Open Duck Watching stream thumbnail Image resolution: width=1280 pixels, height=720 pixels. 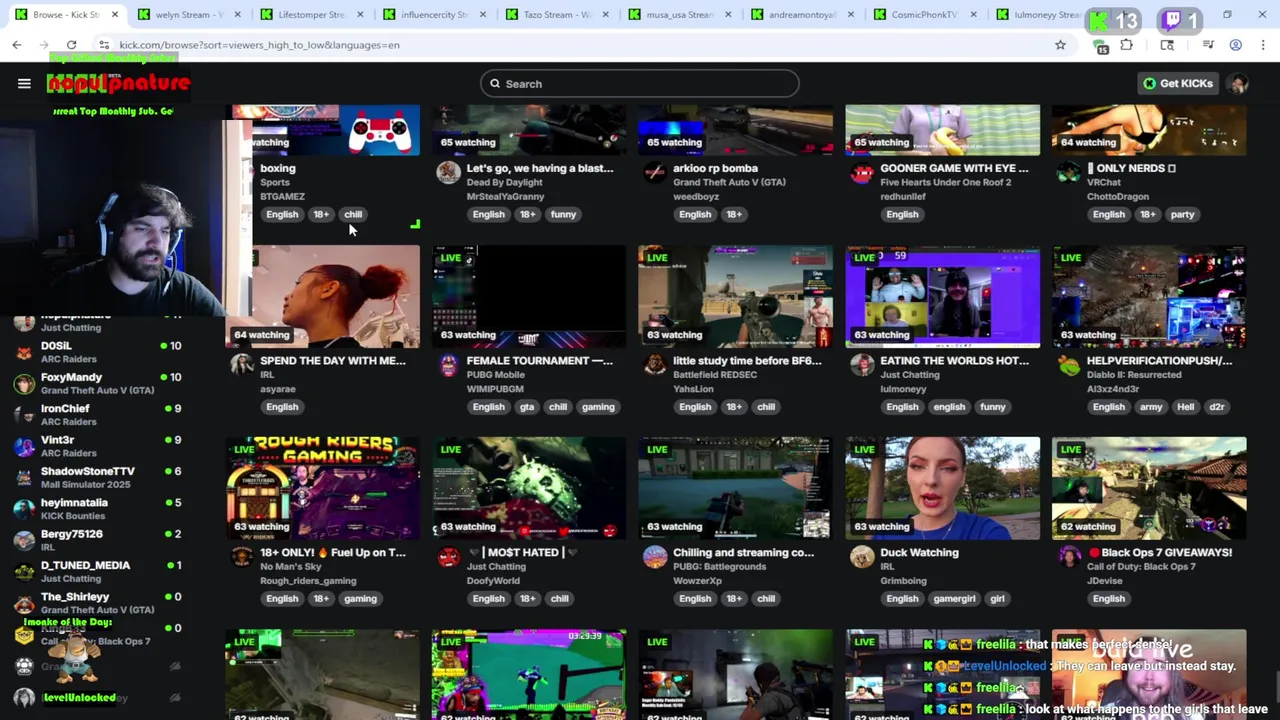[942, 488]
